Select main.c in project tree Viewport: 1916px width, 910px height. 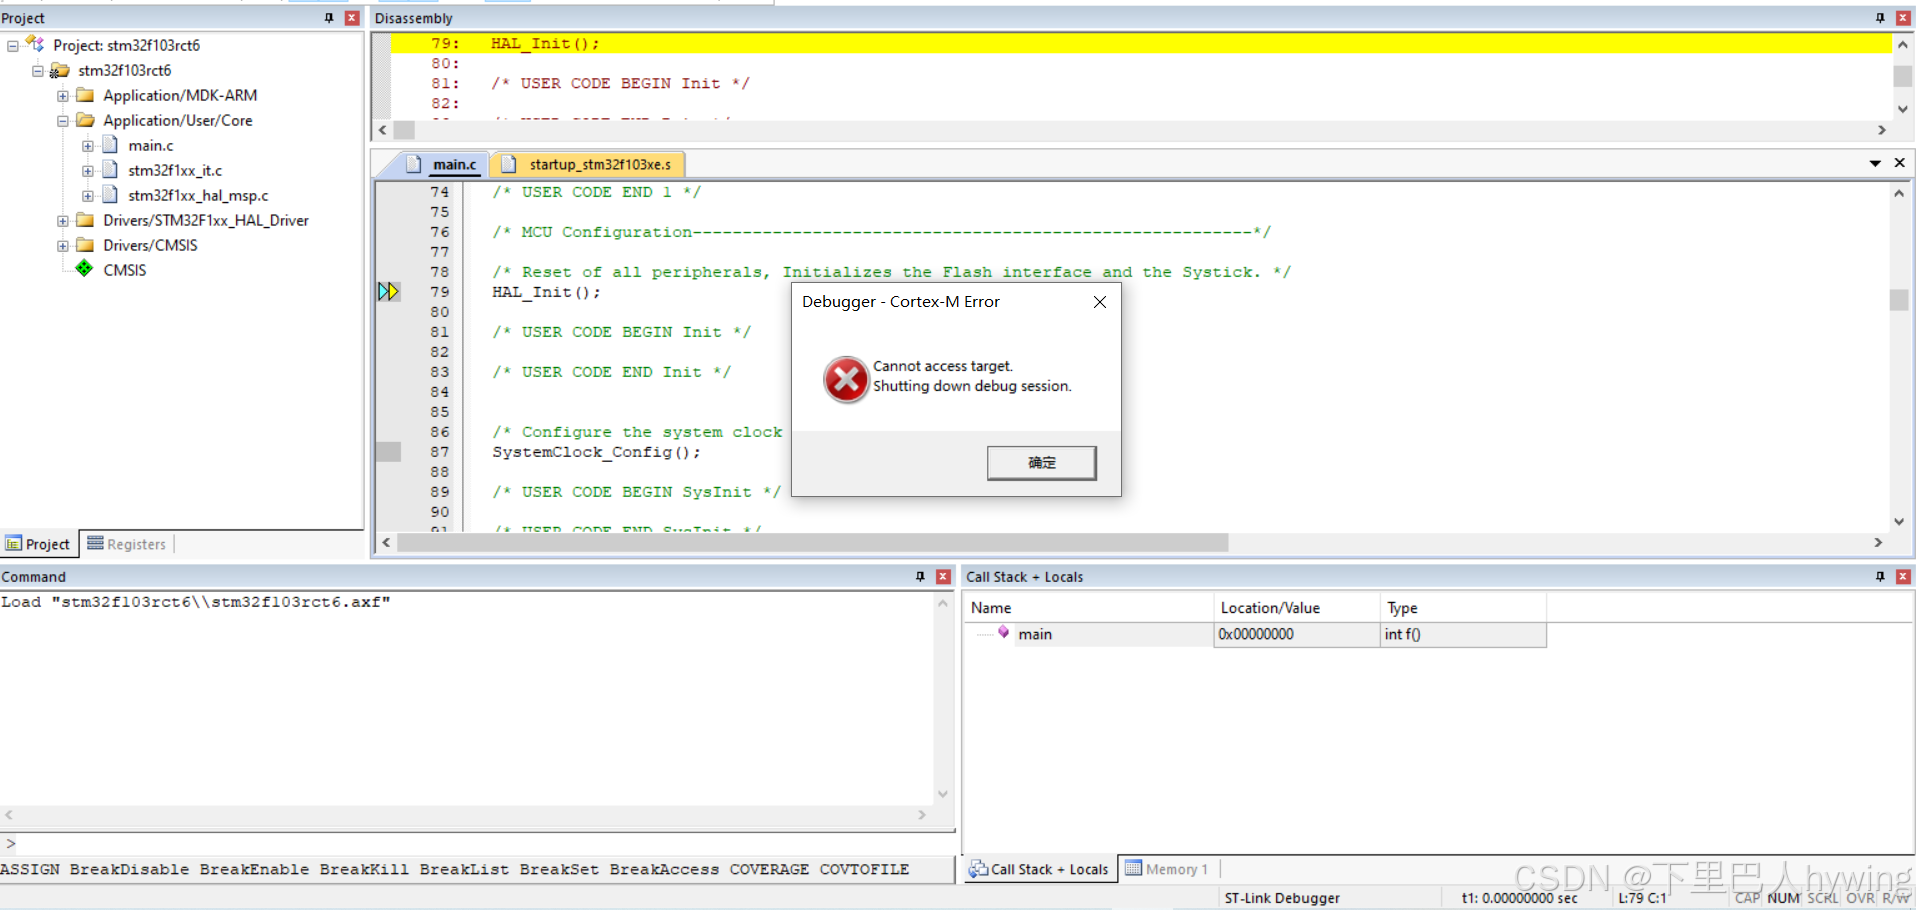point(150,146)
